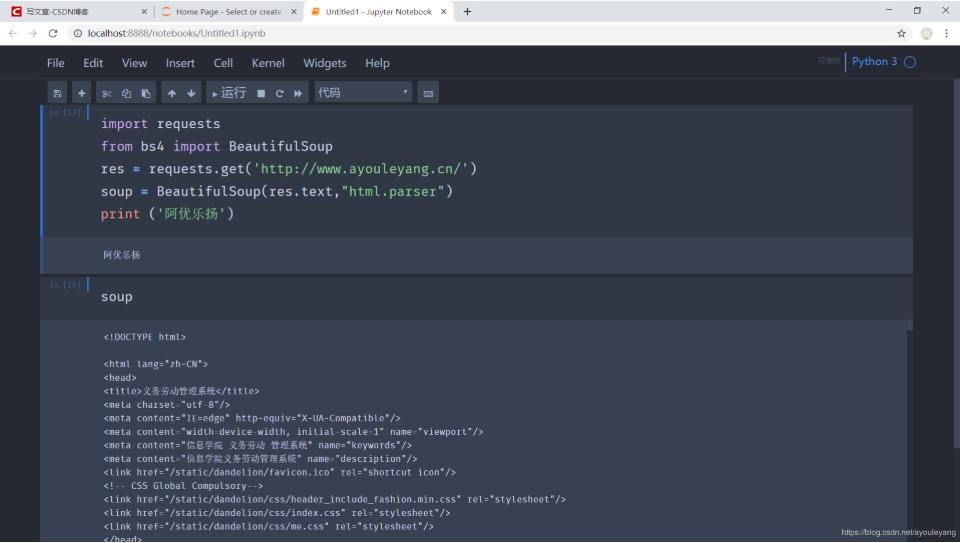960x543 pixels.
Task: Select the Untitled1 Jupyter Notebook tab
Action: 379,12
